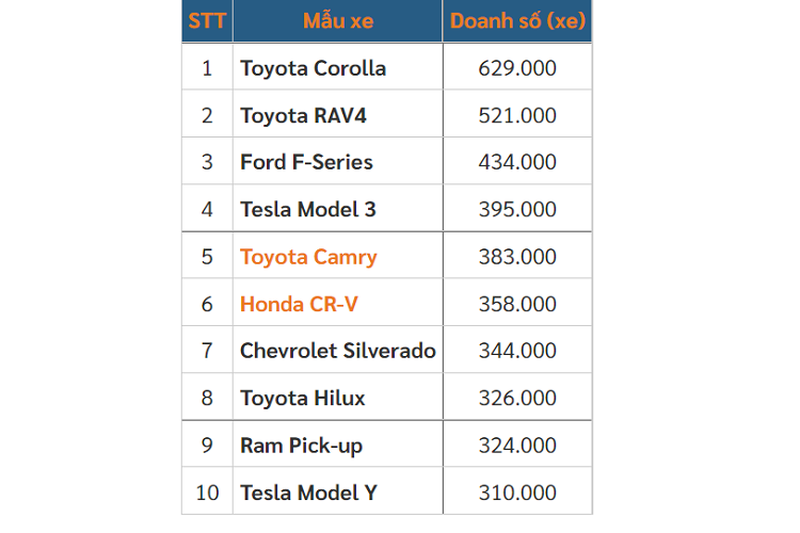Click rank number 10 cell
Viewport: 800px width, 533px height.
207,493
